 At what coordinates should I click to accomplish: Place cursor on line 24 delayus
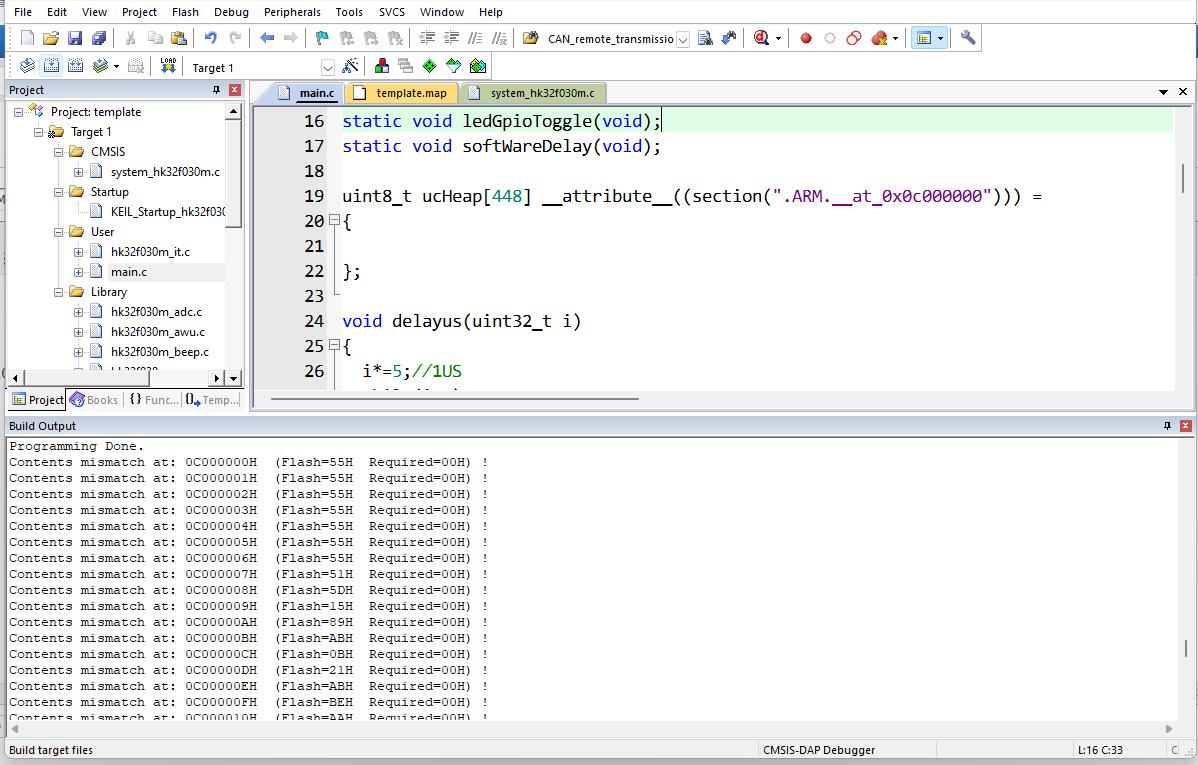coord(461,322)
